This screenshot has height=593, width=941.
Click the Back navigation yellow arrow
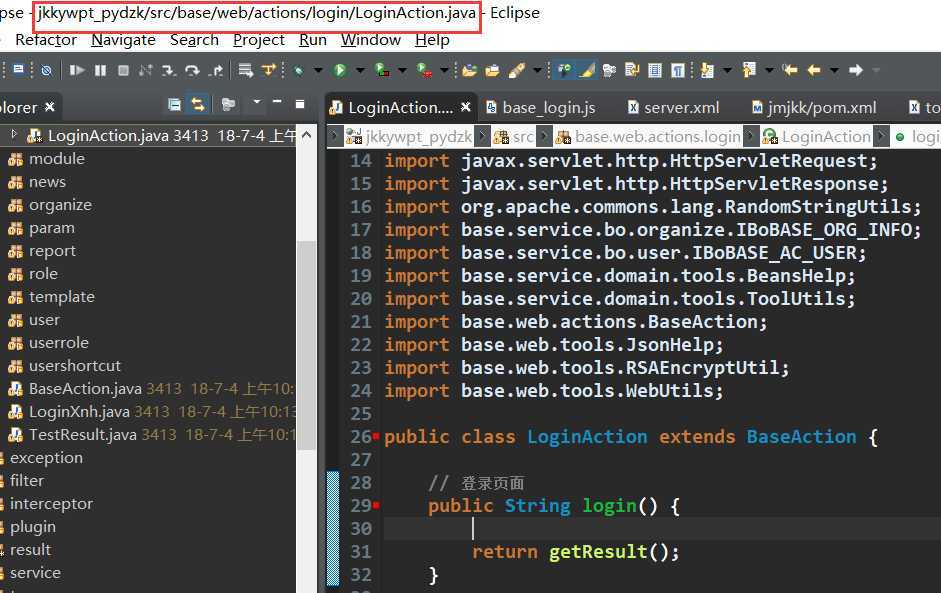814,70
